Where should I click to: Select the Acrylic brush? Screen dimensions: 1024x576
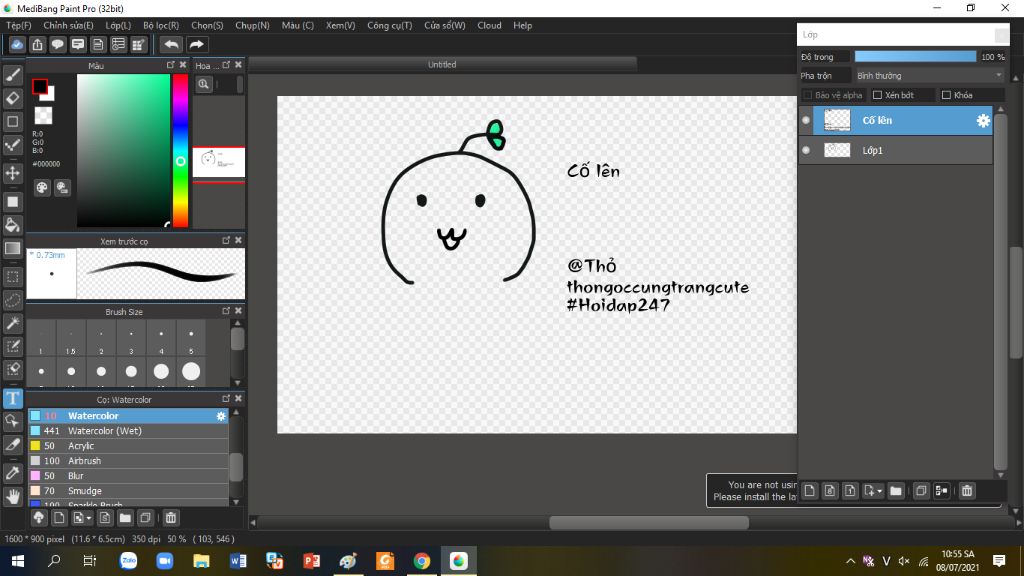pos(128,446)
